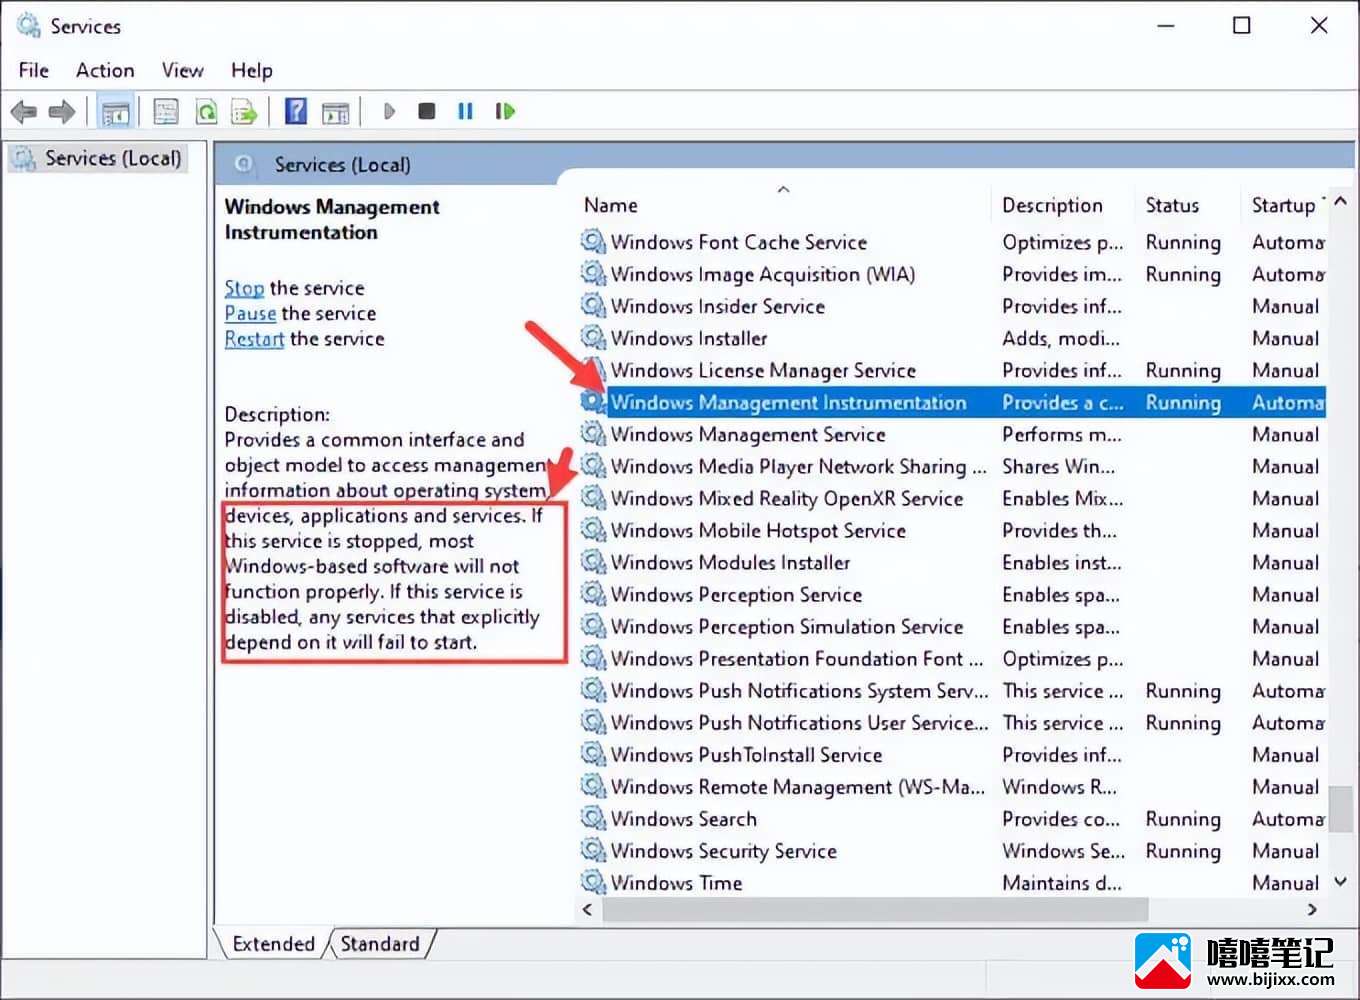The height and width of the screenshot is (1000, 1360).
Task: Select Windows Remote Management (WS-Management) row
Action: (x=952, y=786)
